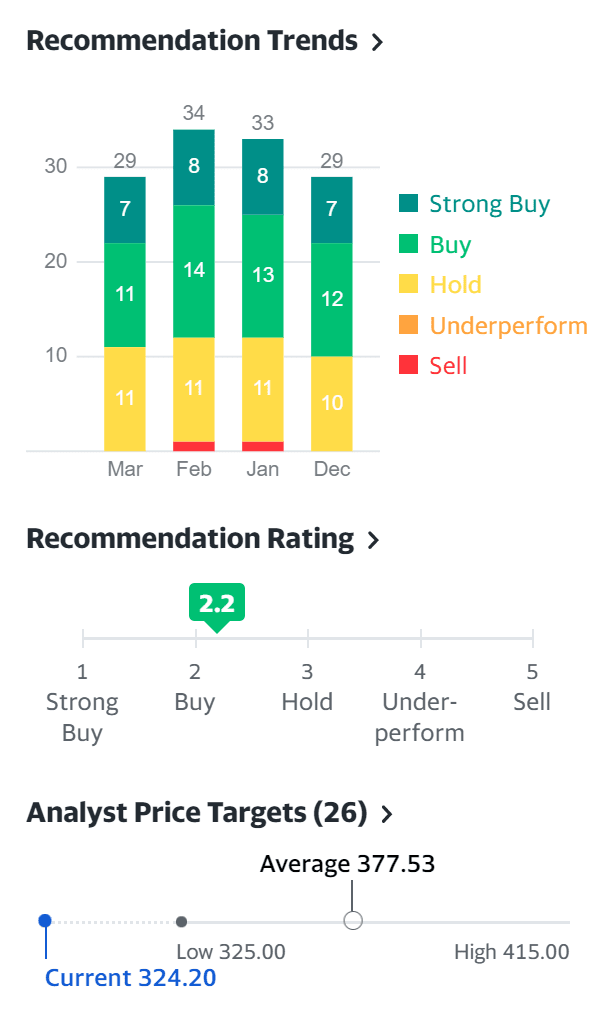The width and height of the screenshot is (600, 1011).
Task: Click the Recommendation Trends heading
Action: tap(191, 41)
